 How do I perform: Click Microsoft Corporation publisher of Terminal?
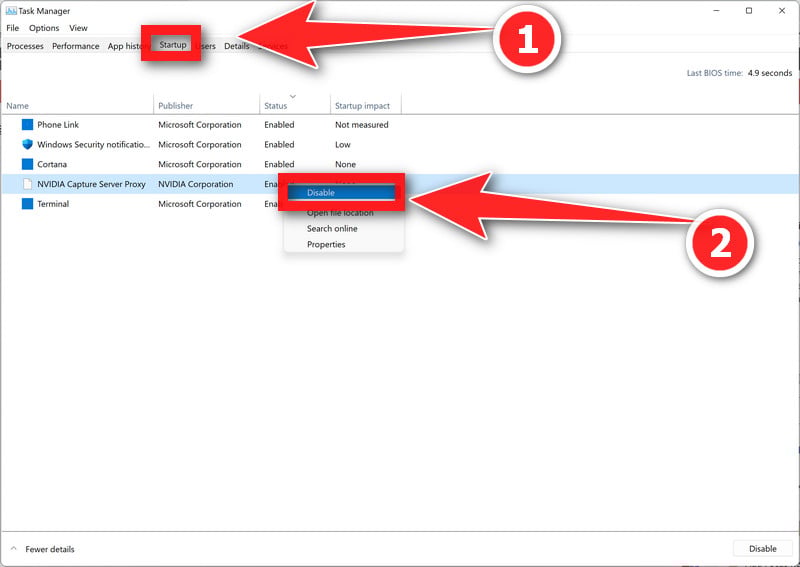click(x=199, y=204)
